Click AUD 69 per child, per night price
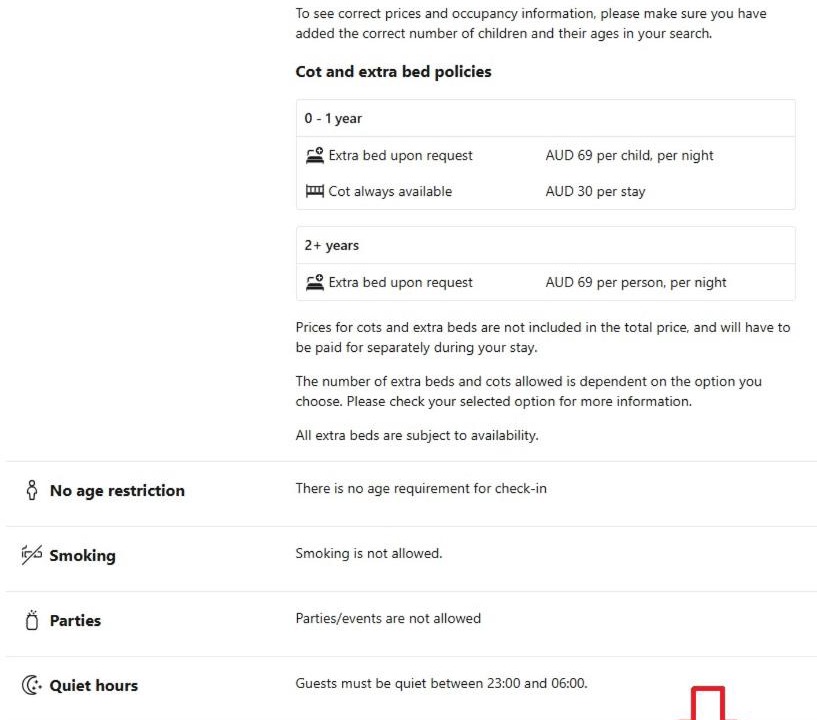Screen dimensions: 817x720 (x=629, y=155)
